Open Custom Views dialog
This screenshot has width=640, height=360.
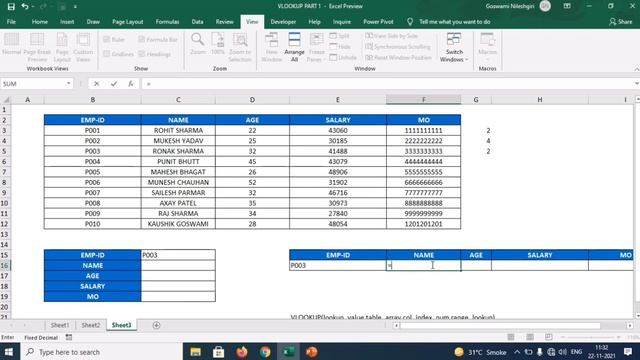click(83, 47)
